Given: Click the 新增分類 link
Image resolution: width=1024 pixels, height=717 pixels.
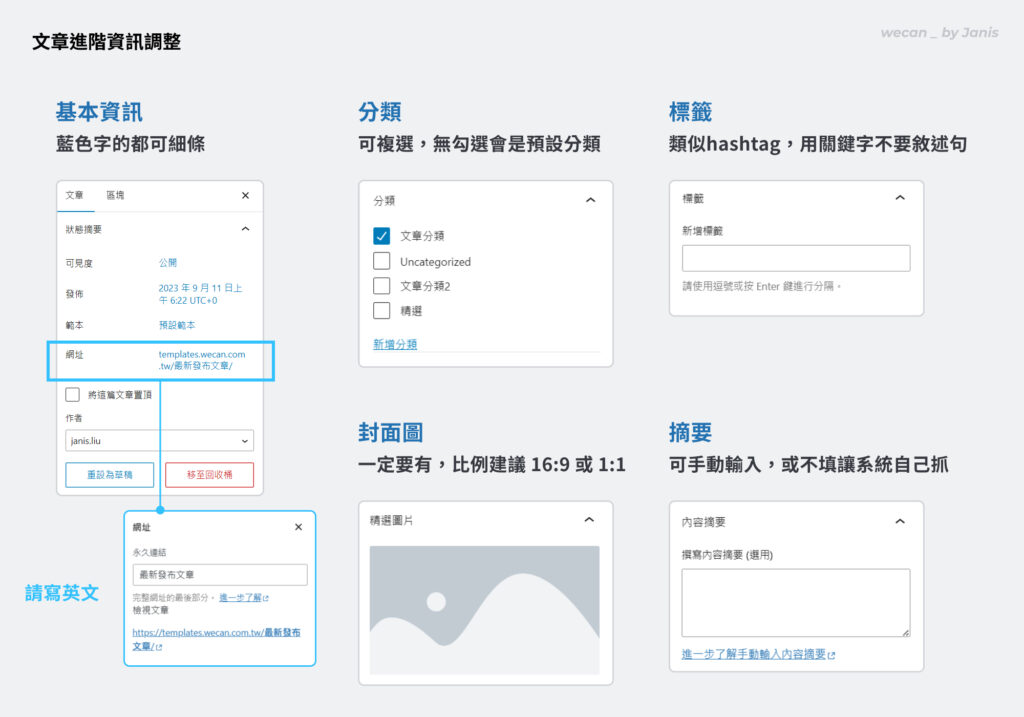Looking at the screenshot, I should (395, 344).
